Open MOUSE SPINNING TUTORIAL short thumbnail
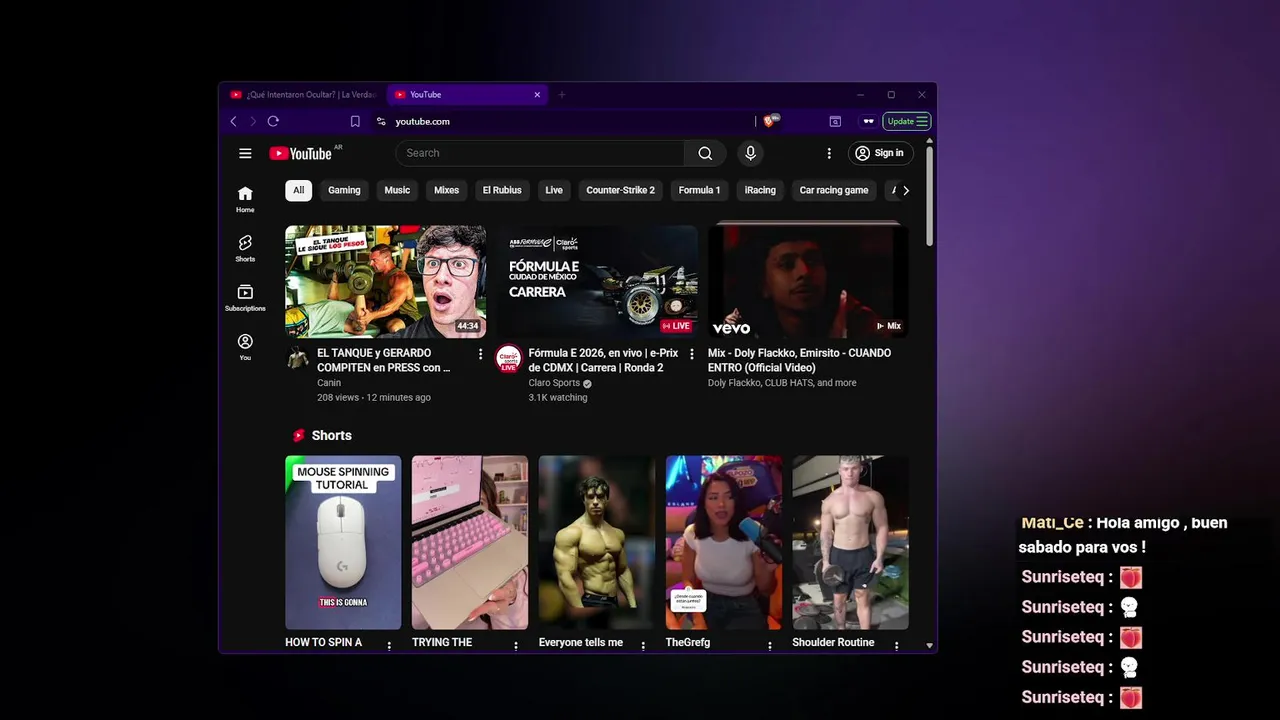 click(x=343, y=543)
